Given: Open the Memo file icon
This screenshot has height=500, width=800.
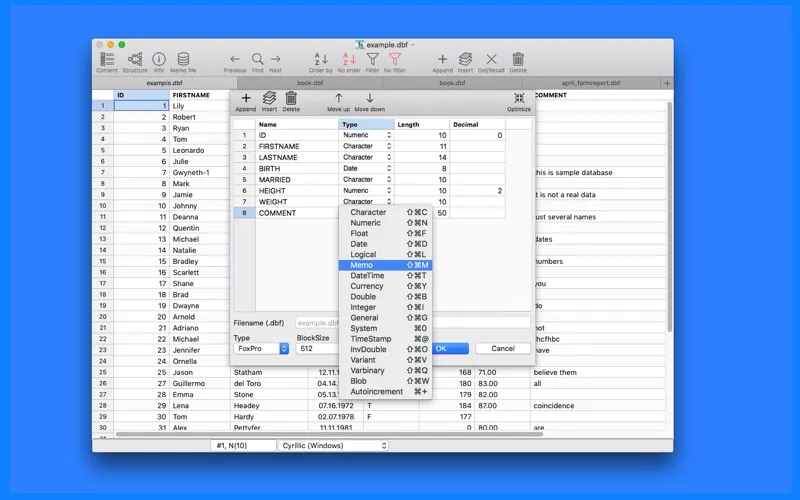Looking at the screenshot, I should coord(183,59).
